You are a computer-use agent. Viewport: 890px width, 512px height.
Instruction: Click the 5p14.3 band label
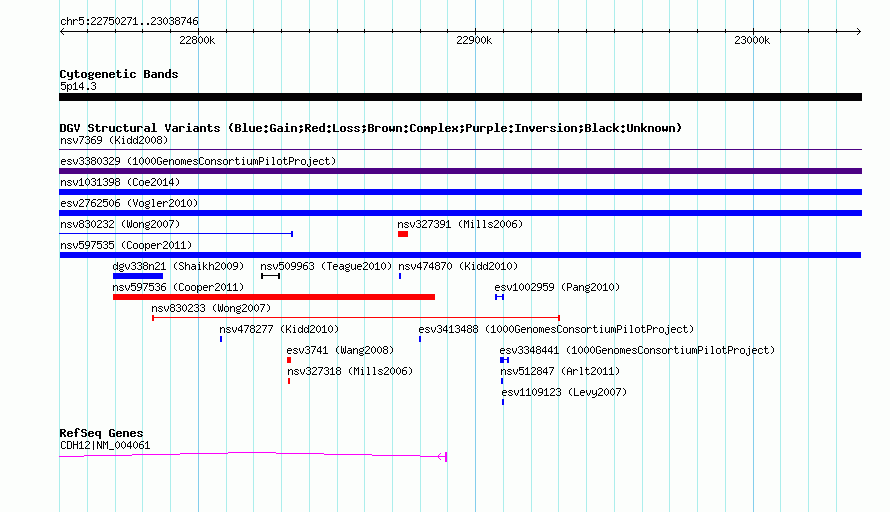pos(78,86)
